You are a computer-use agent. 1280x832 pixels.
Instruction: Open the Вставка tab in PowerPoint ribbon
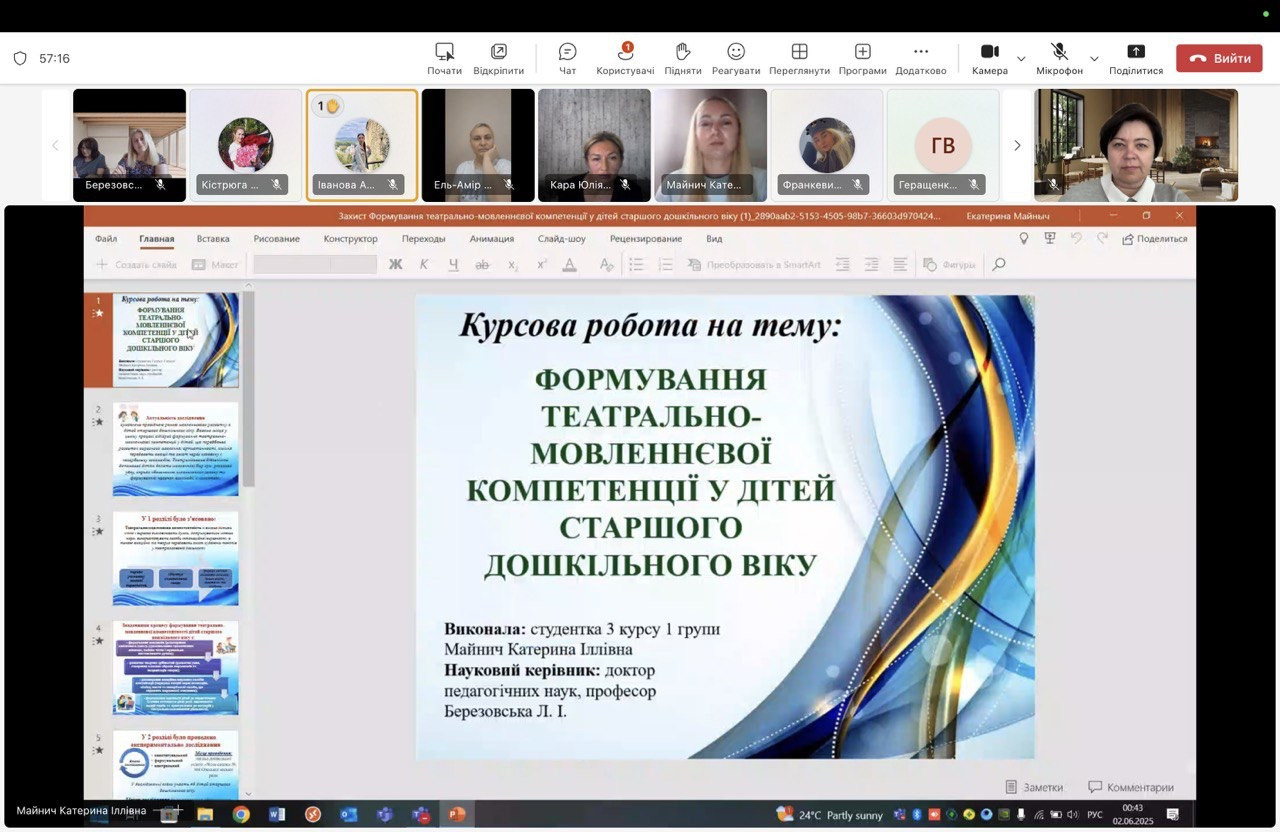213,239
